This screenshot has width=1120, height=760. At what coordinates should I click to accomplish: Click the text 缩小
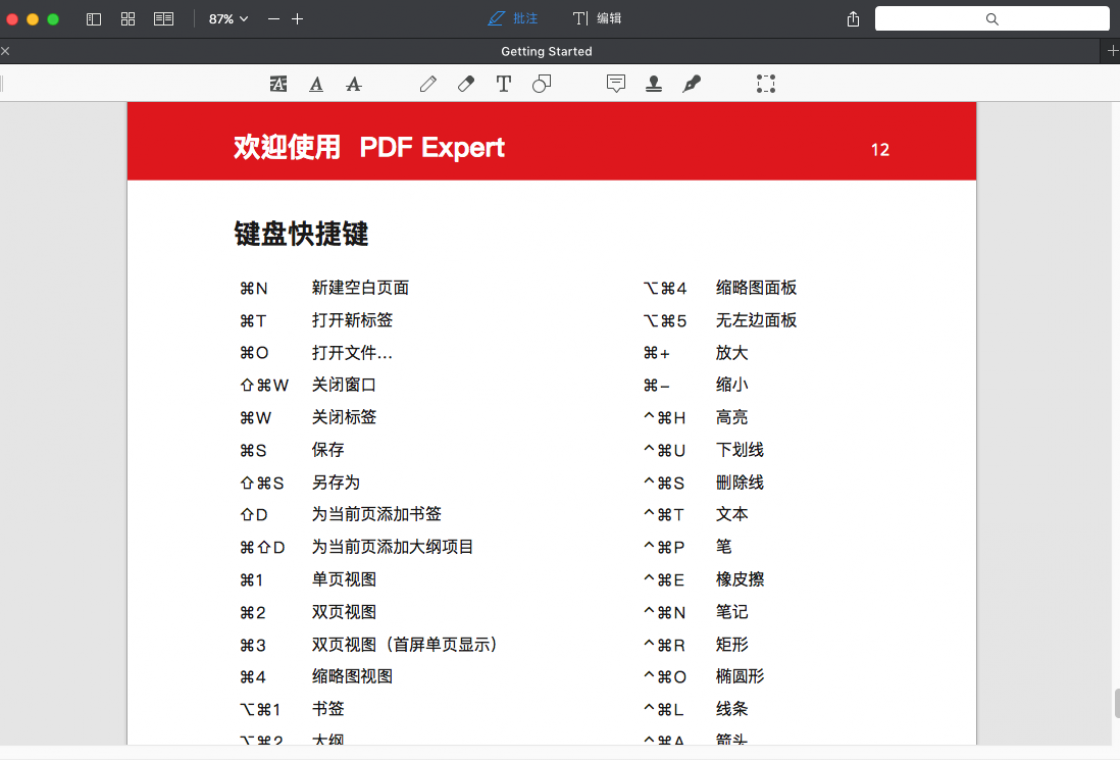pyautogui.click(x=732, y=385)
